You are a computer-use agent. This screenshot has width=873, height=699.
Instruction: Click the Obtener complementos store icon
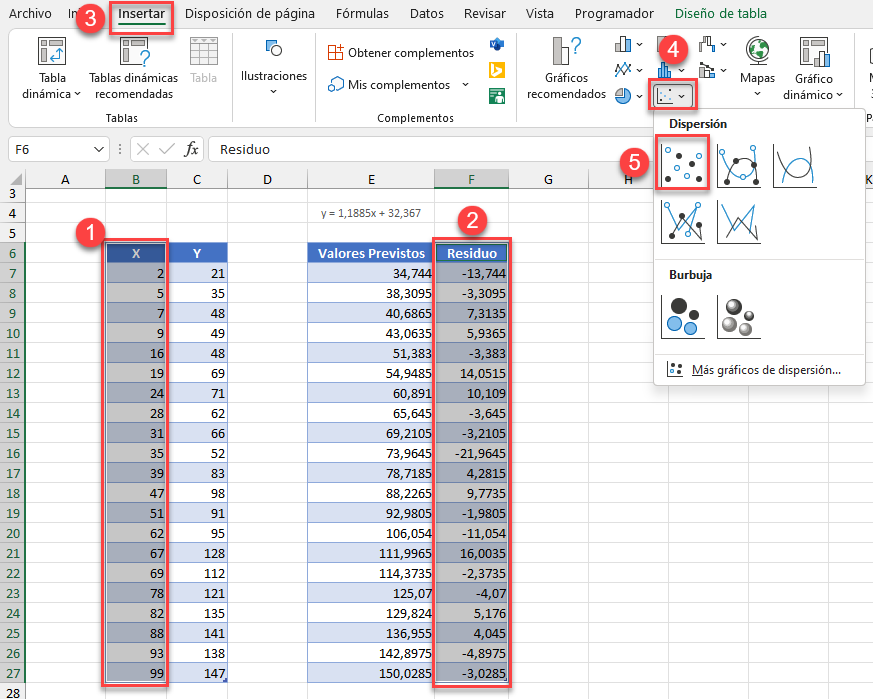click(x=335, y=52)
